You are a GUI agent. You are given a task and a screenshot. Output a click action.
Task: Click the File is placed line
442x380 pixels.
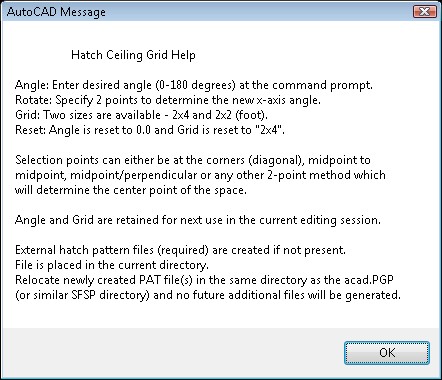pyautogui.click(x=112, y=265)
